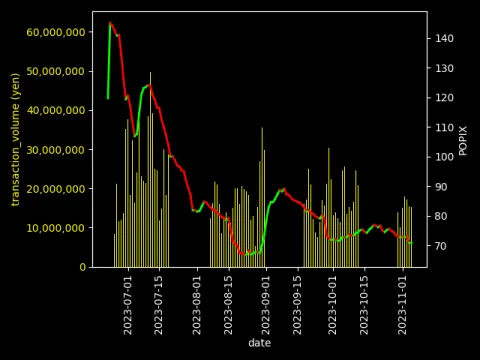Click the 140 POPIX tick label
The width and height of the screenshot is (480, 360).
445,39
